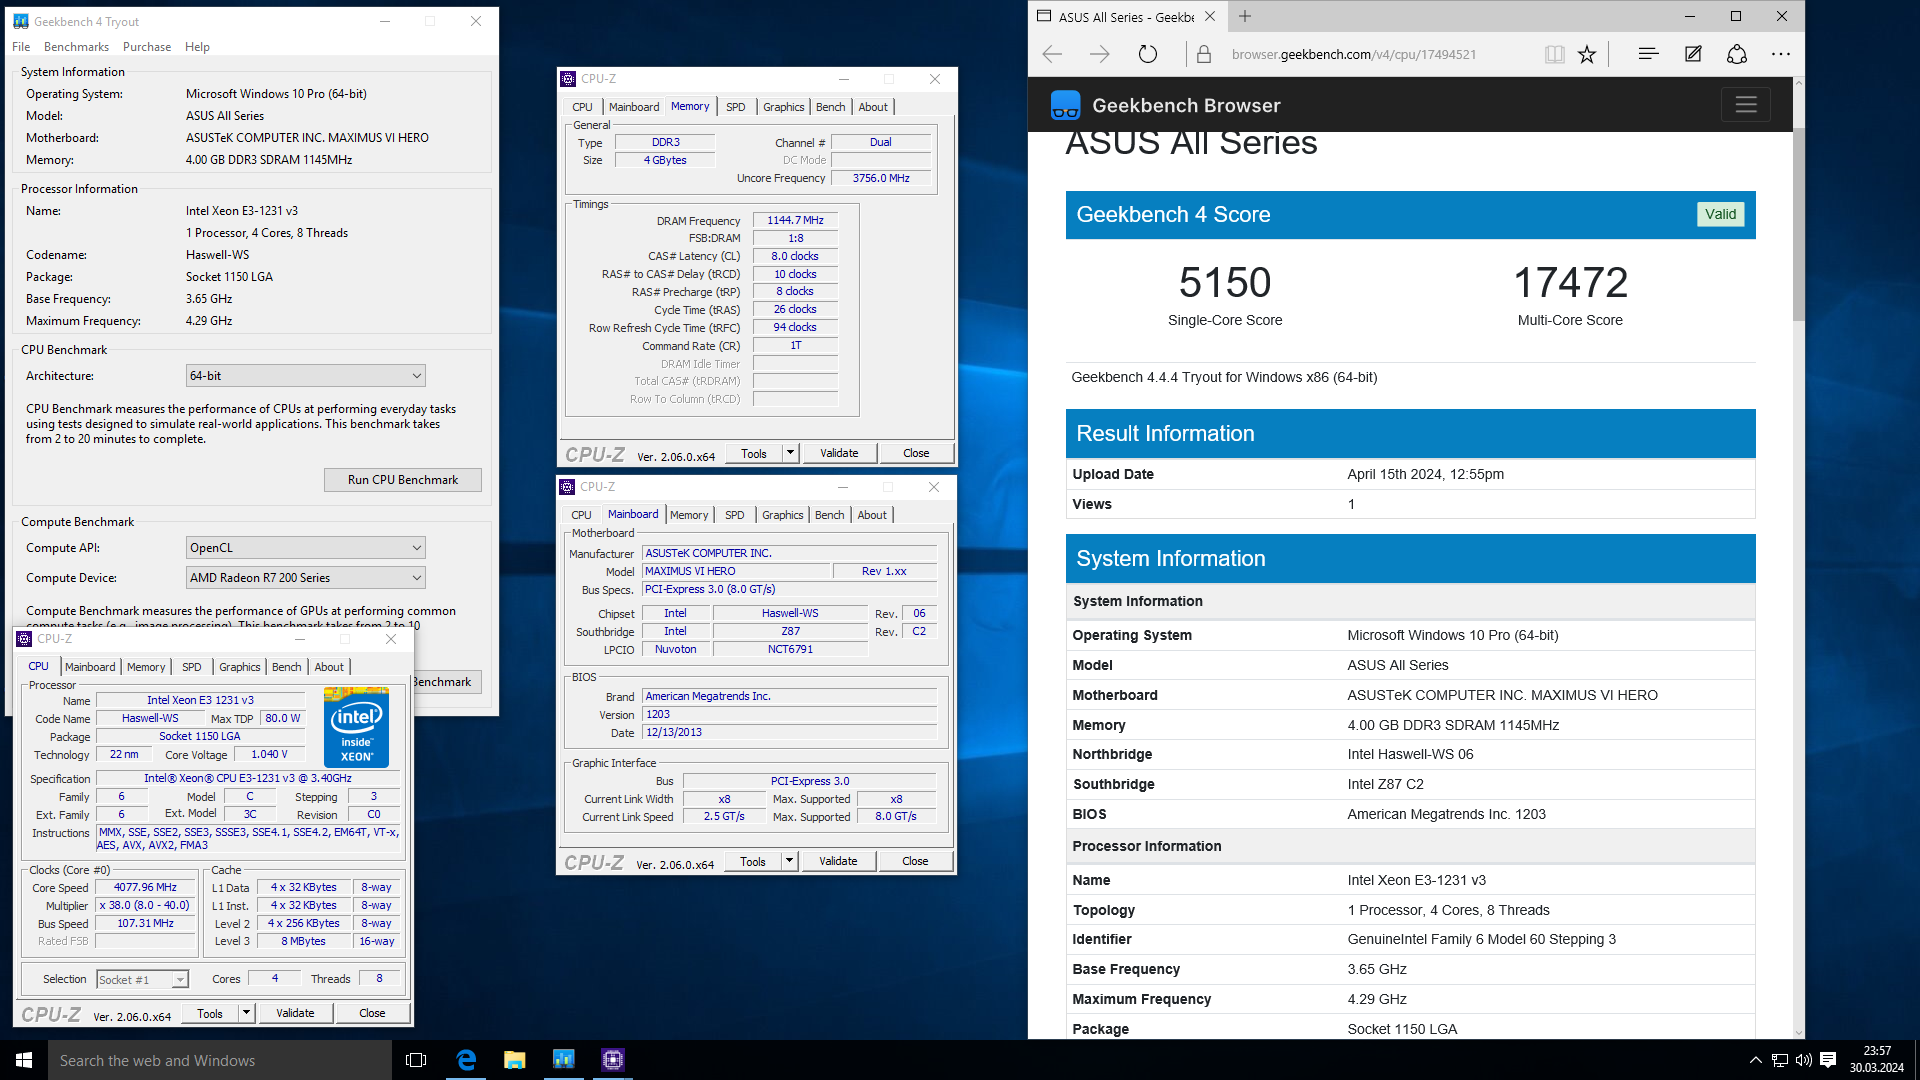This screenshot has width=1920, height=1080.
Task: Switch to Graphics tab in CPU-Z CPU window
Action: pyautogui.click(x=240, y=667)
